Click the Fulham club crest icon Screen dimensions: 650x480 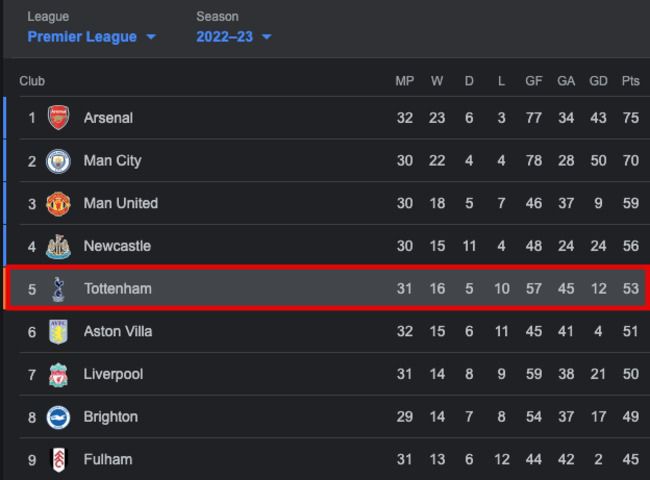[x=58, y=460]
